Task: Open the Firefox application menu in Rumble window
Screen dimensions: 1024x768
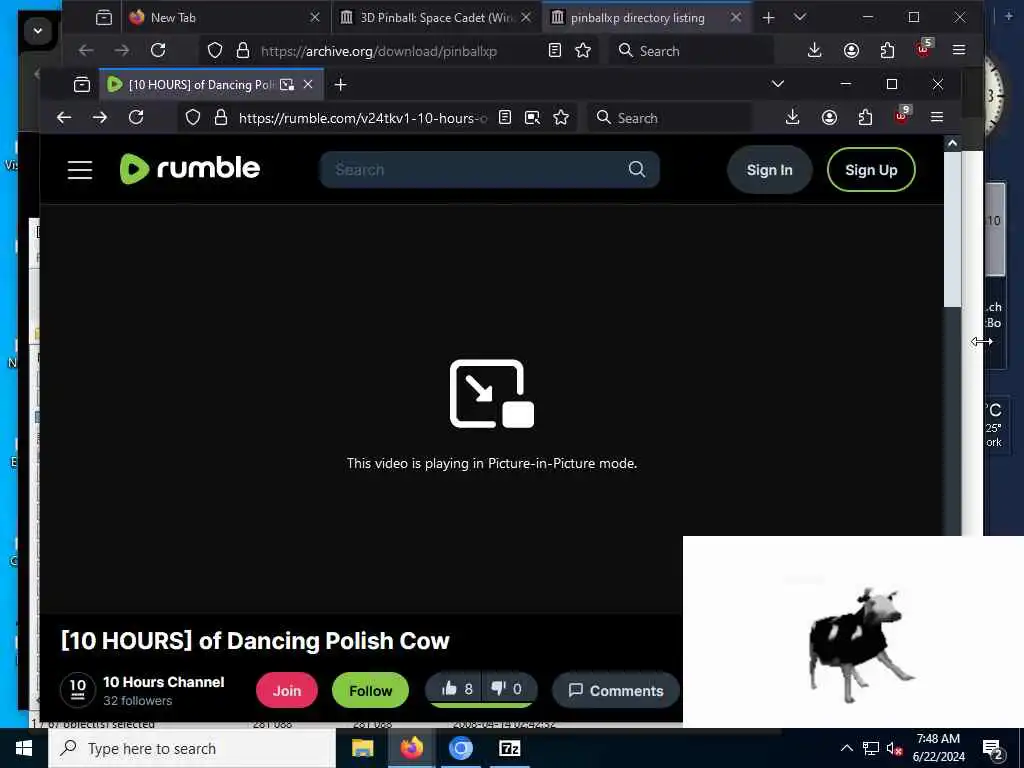Action: (x=937, y=117)
